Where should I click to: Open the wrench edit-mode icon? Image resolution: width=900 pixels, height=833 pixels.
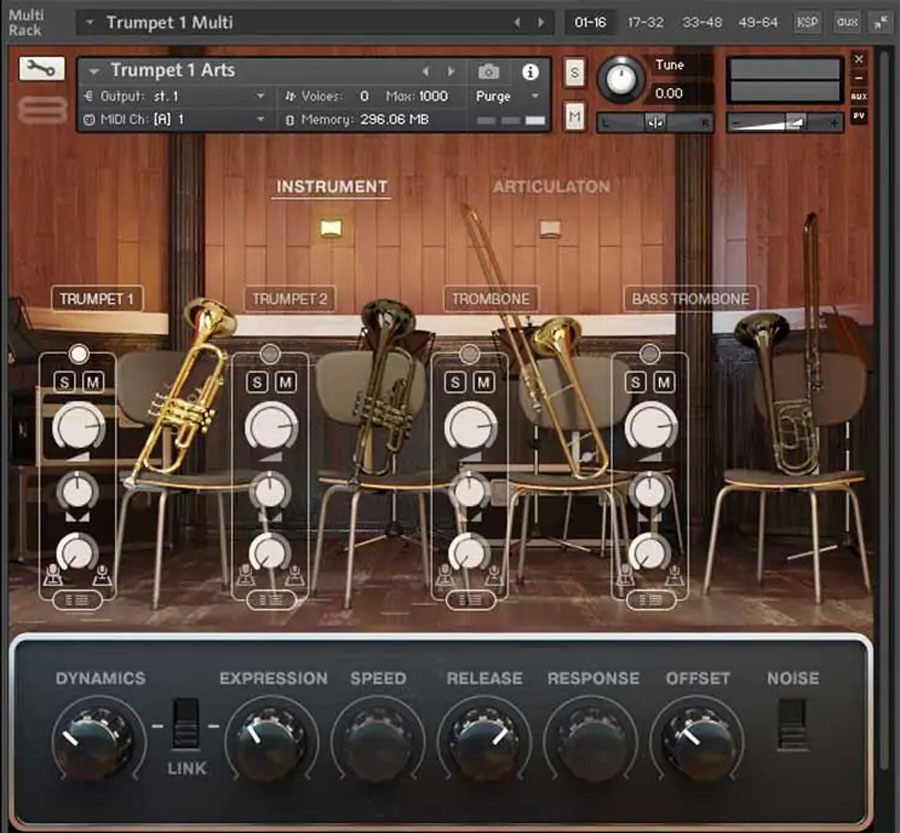[x=41, y=69]
